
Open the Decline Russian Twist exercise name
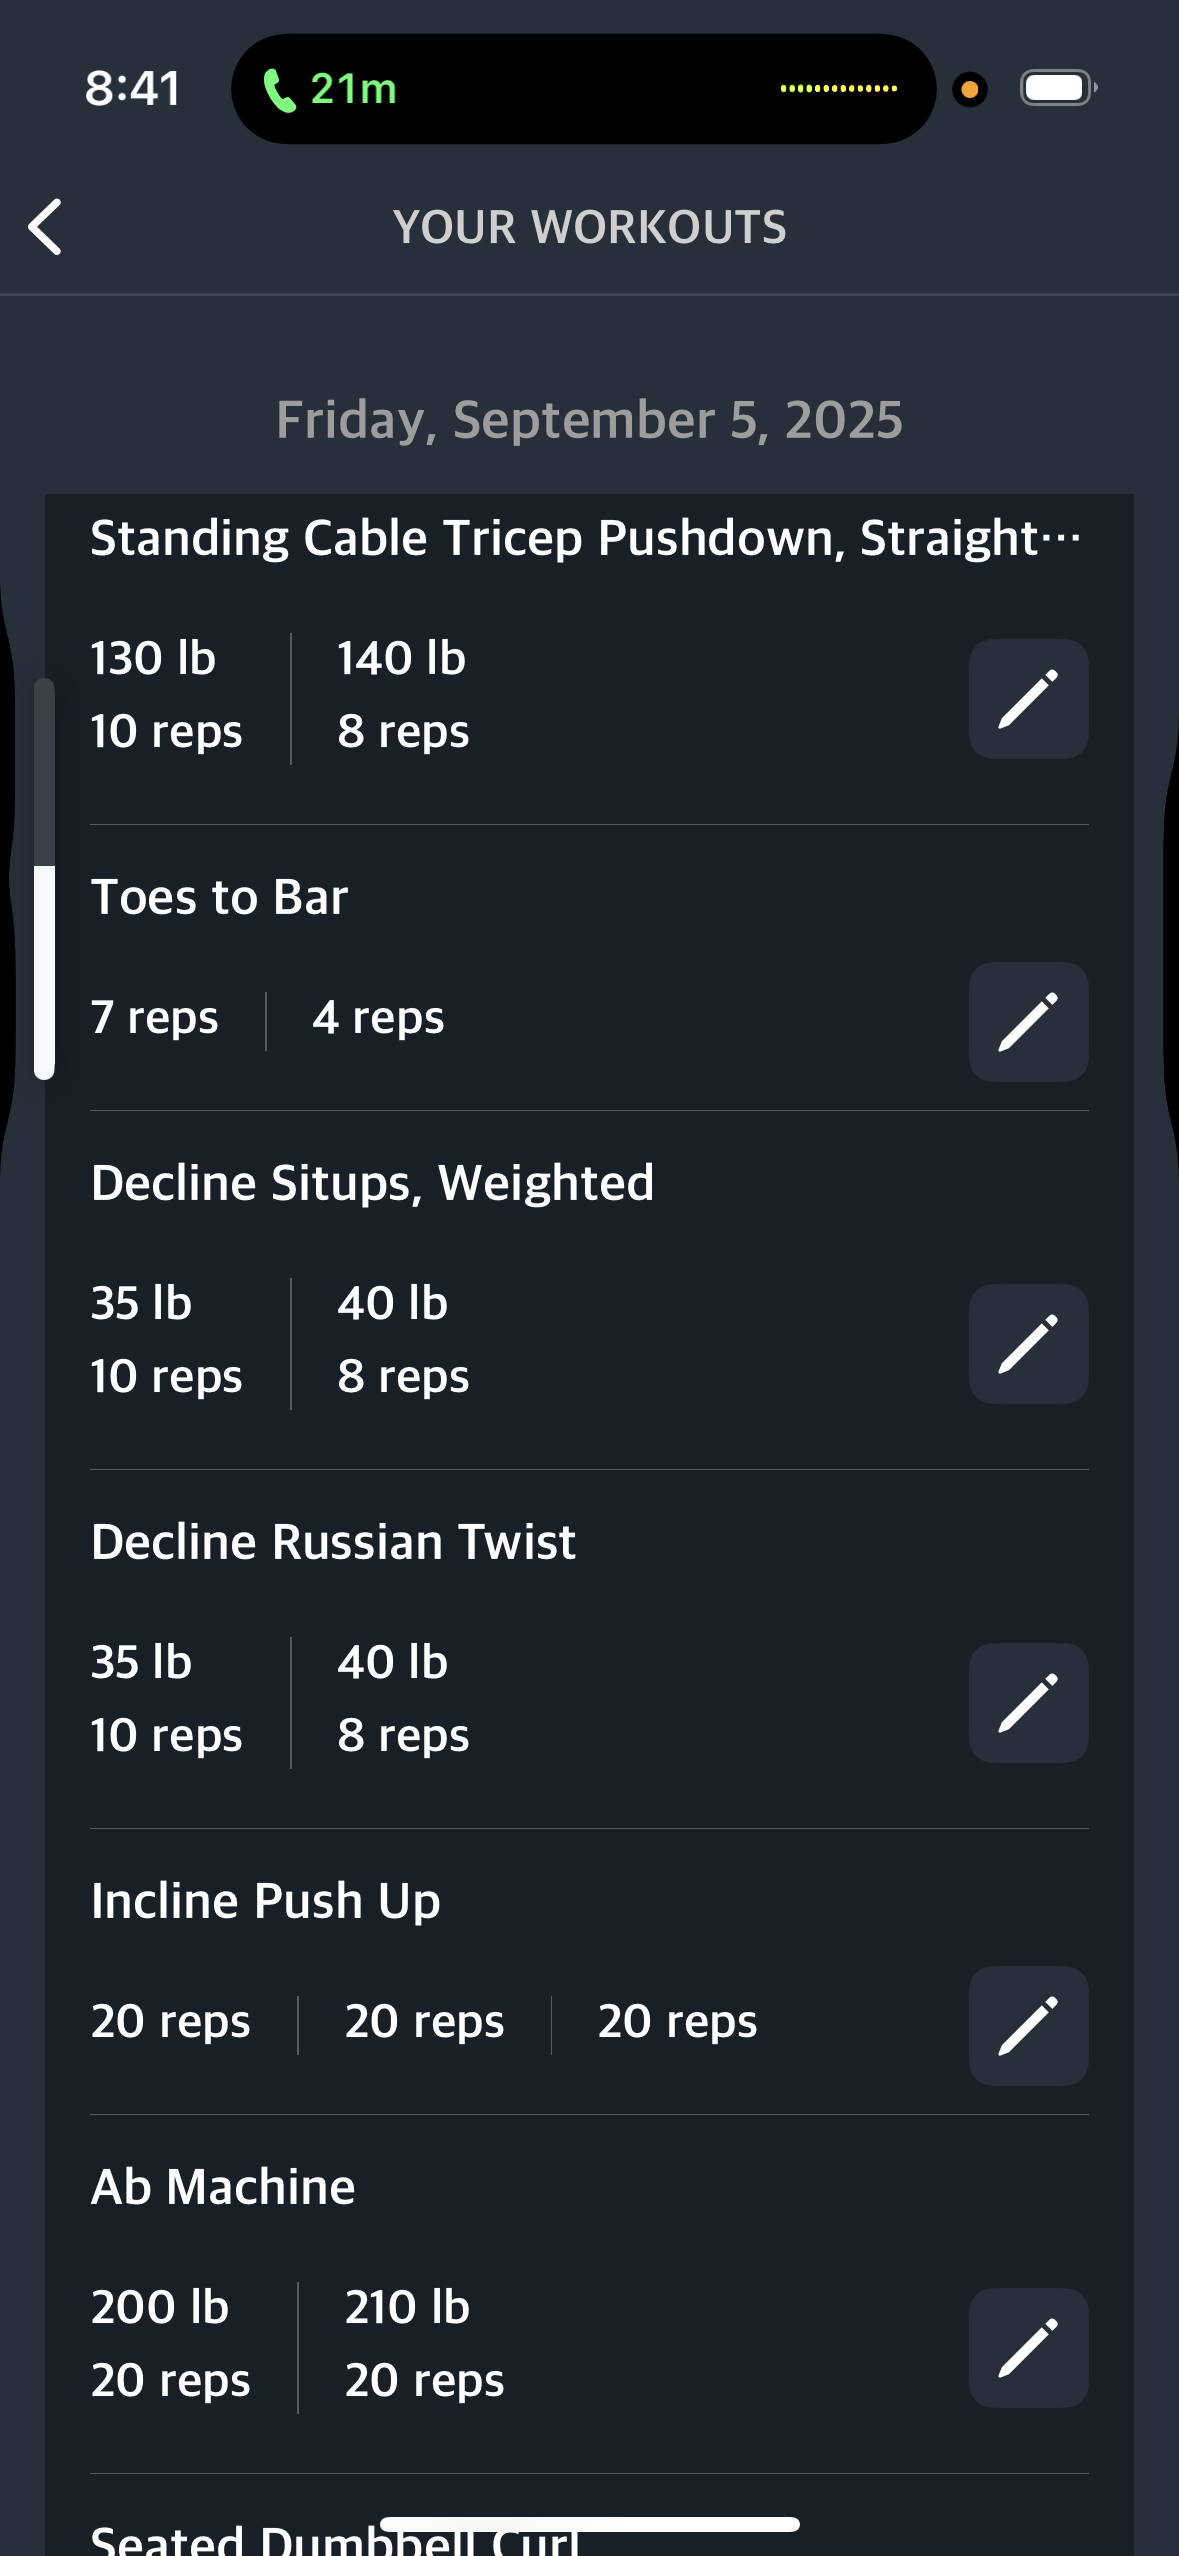tap(333, 1542)
